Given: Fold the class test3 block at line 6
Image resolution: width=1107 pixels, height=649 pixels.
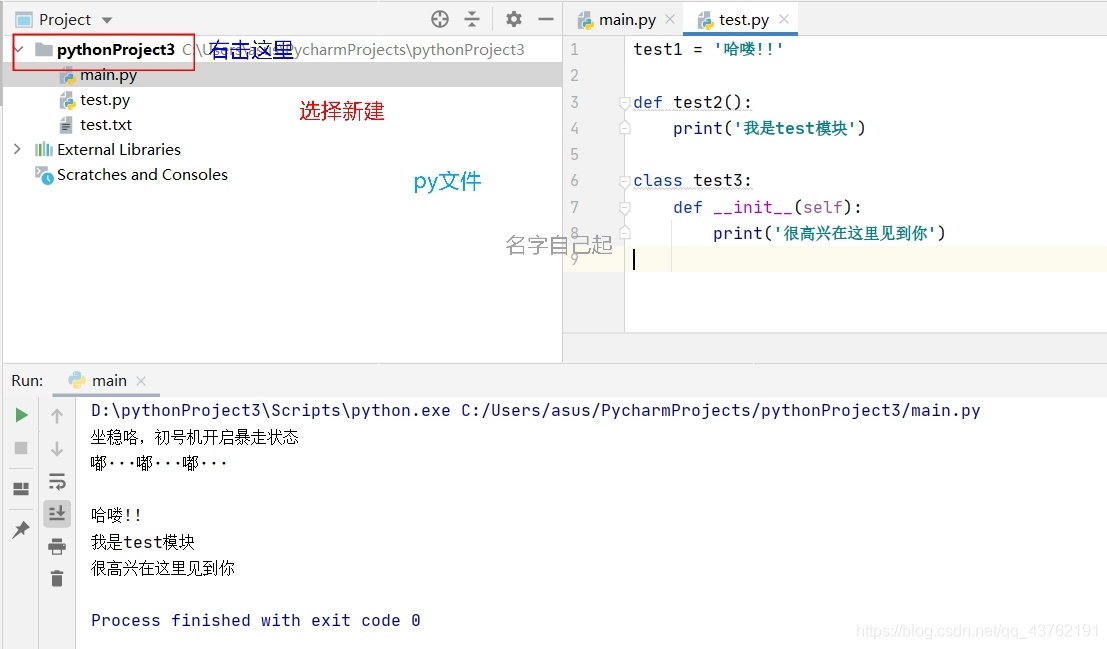Looking at the screenshot, I should point(624,181).
